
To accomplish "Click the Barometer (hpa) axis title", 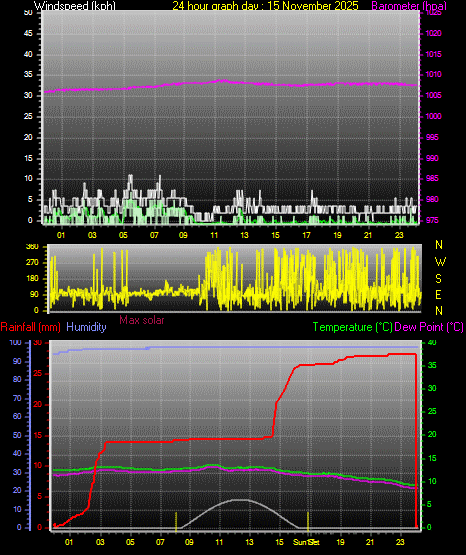I will 409,5.
